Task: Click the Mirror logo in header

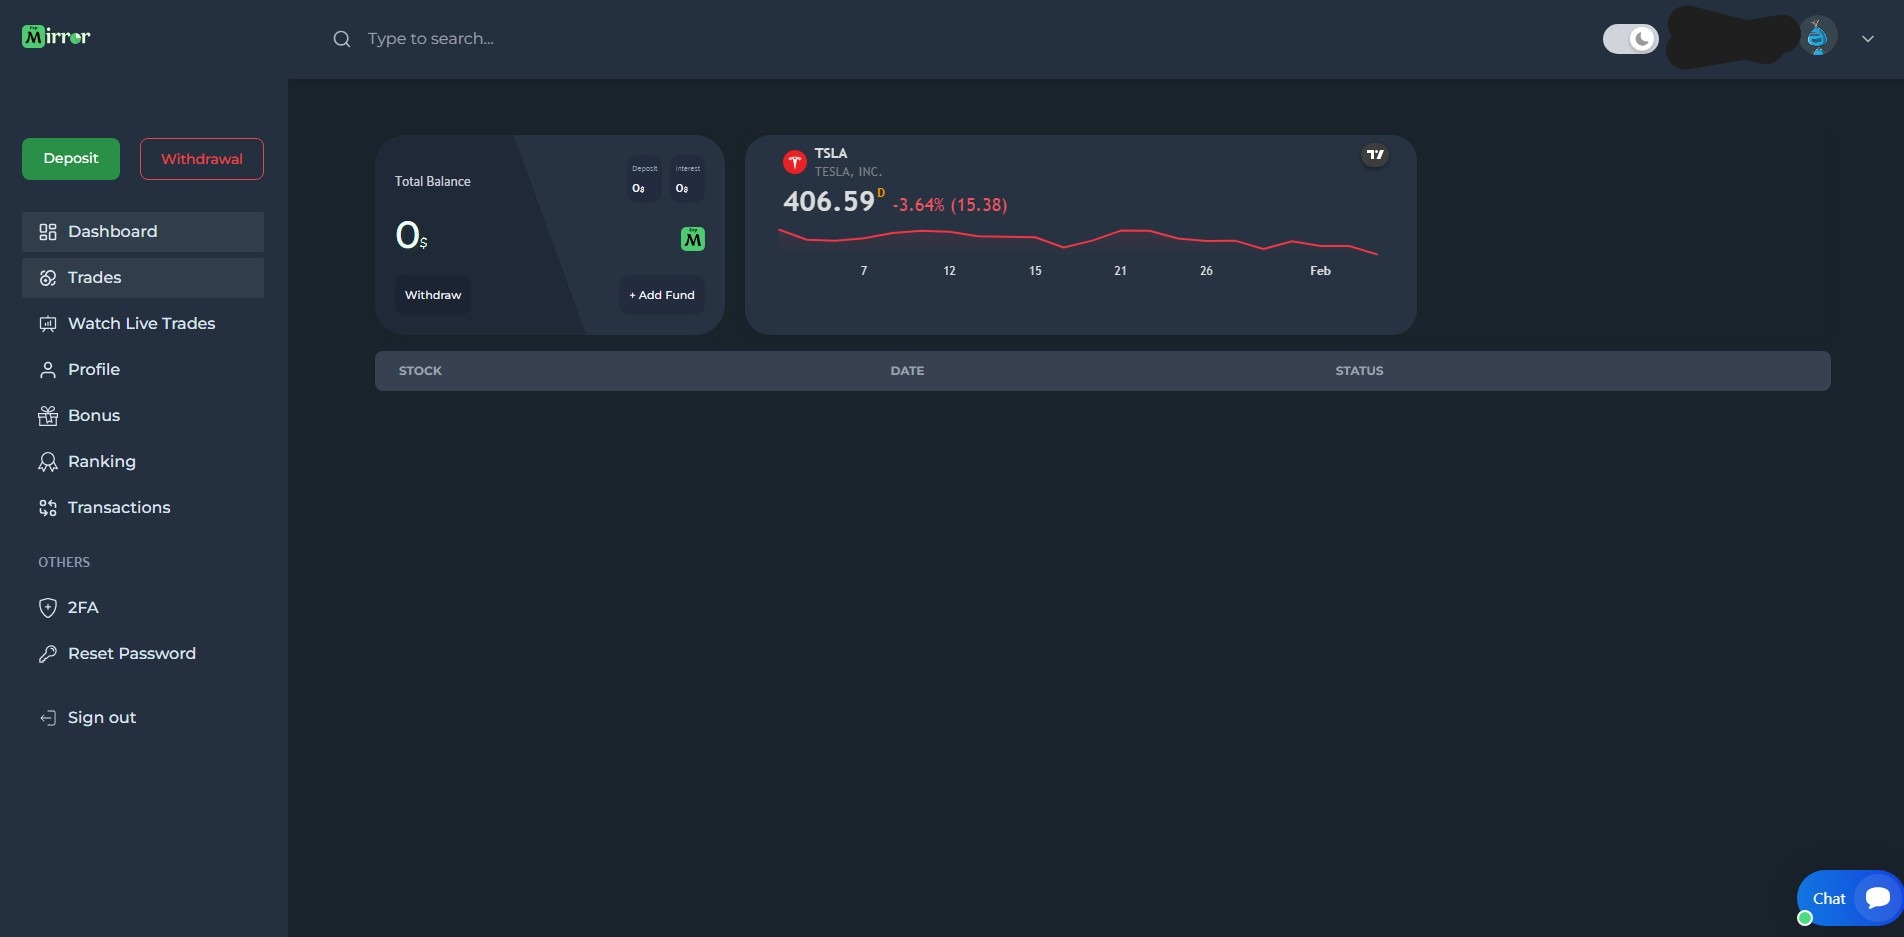Action: click(x=56, y=37)
